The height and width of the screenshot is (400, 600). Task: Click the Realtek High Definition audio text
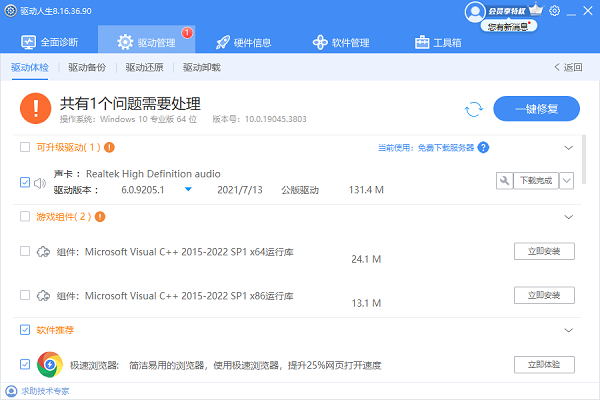(153, 174)
